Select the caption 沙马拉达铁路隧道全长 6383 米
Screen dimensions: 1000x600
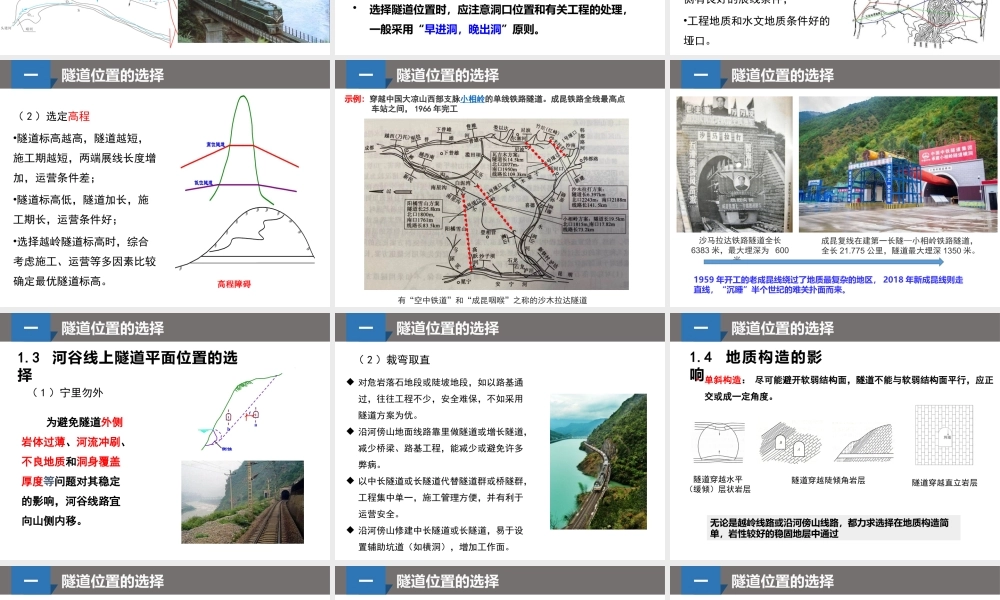point(739,245)
